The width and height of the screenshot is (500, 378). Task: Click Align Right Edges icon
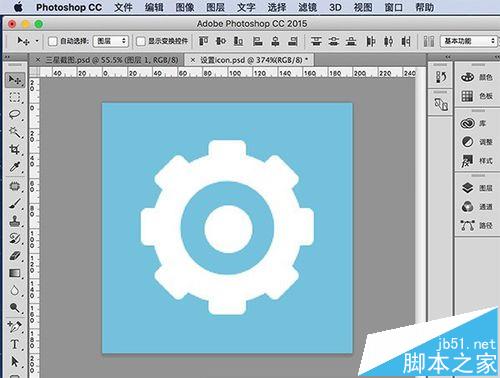(x=293, y=41)
